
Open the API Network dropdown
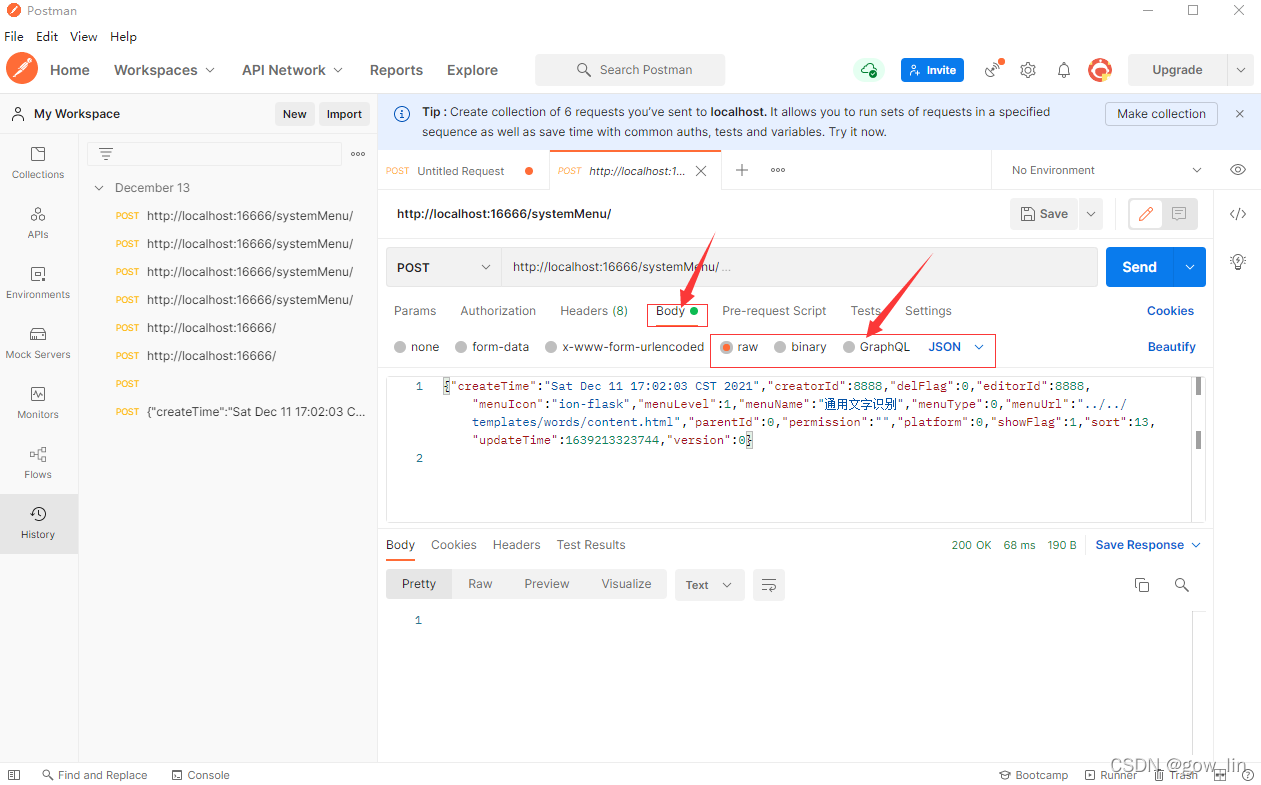click(x=293, y=70)
